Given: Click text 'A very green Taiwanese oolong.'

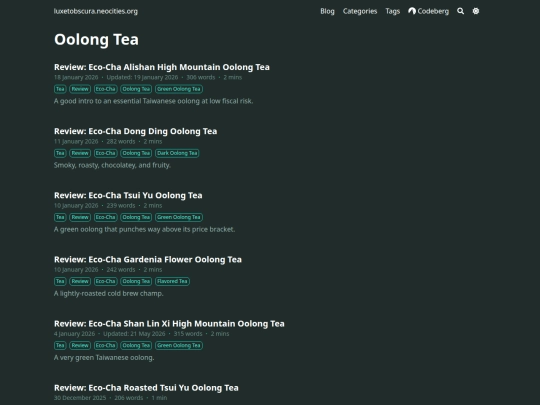Looking at the screenshot, I should (104, 357).
